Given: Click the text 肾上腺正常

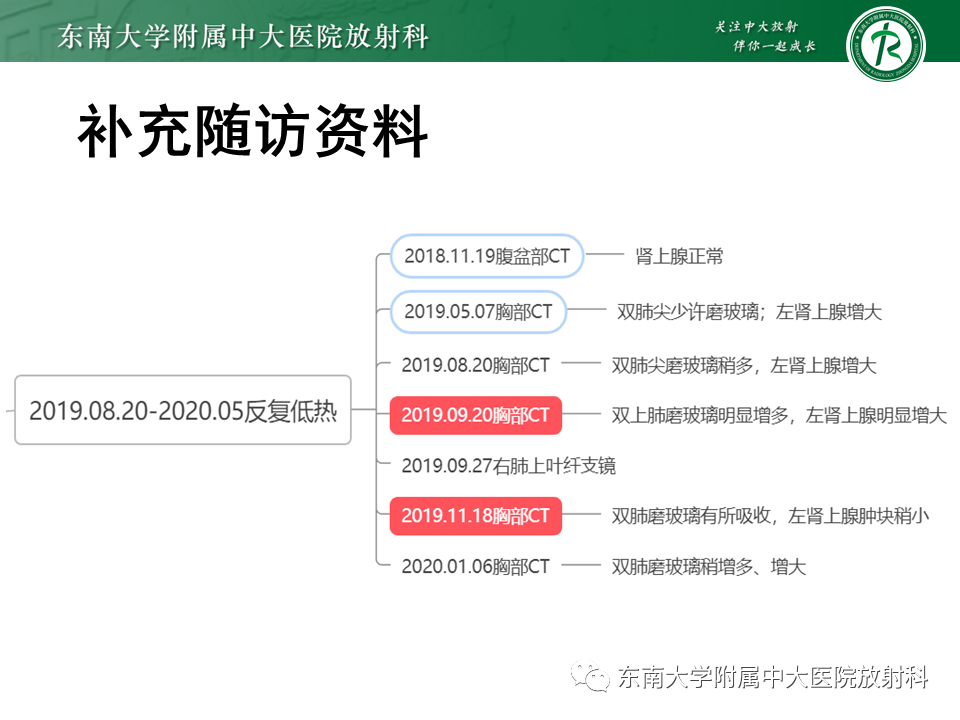Looking at the screenshot, I should click(679, 256).
